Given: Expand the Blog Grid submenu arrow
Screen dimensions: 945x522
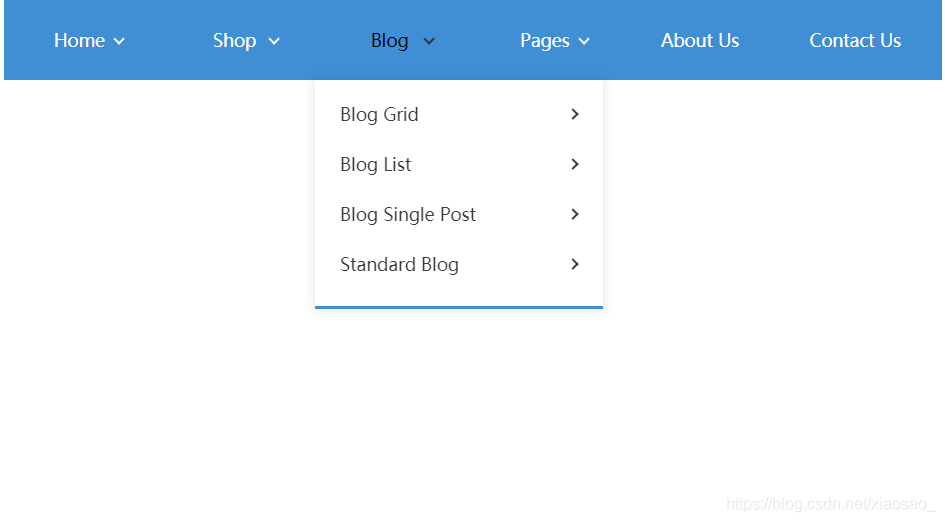Looking at the screenshot, I should [575, 115].
